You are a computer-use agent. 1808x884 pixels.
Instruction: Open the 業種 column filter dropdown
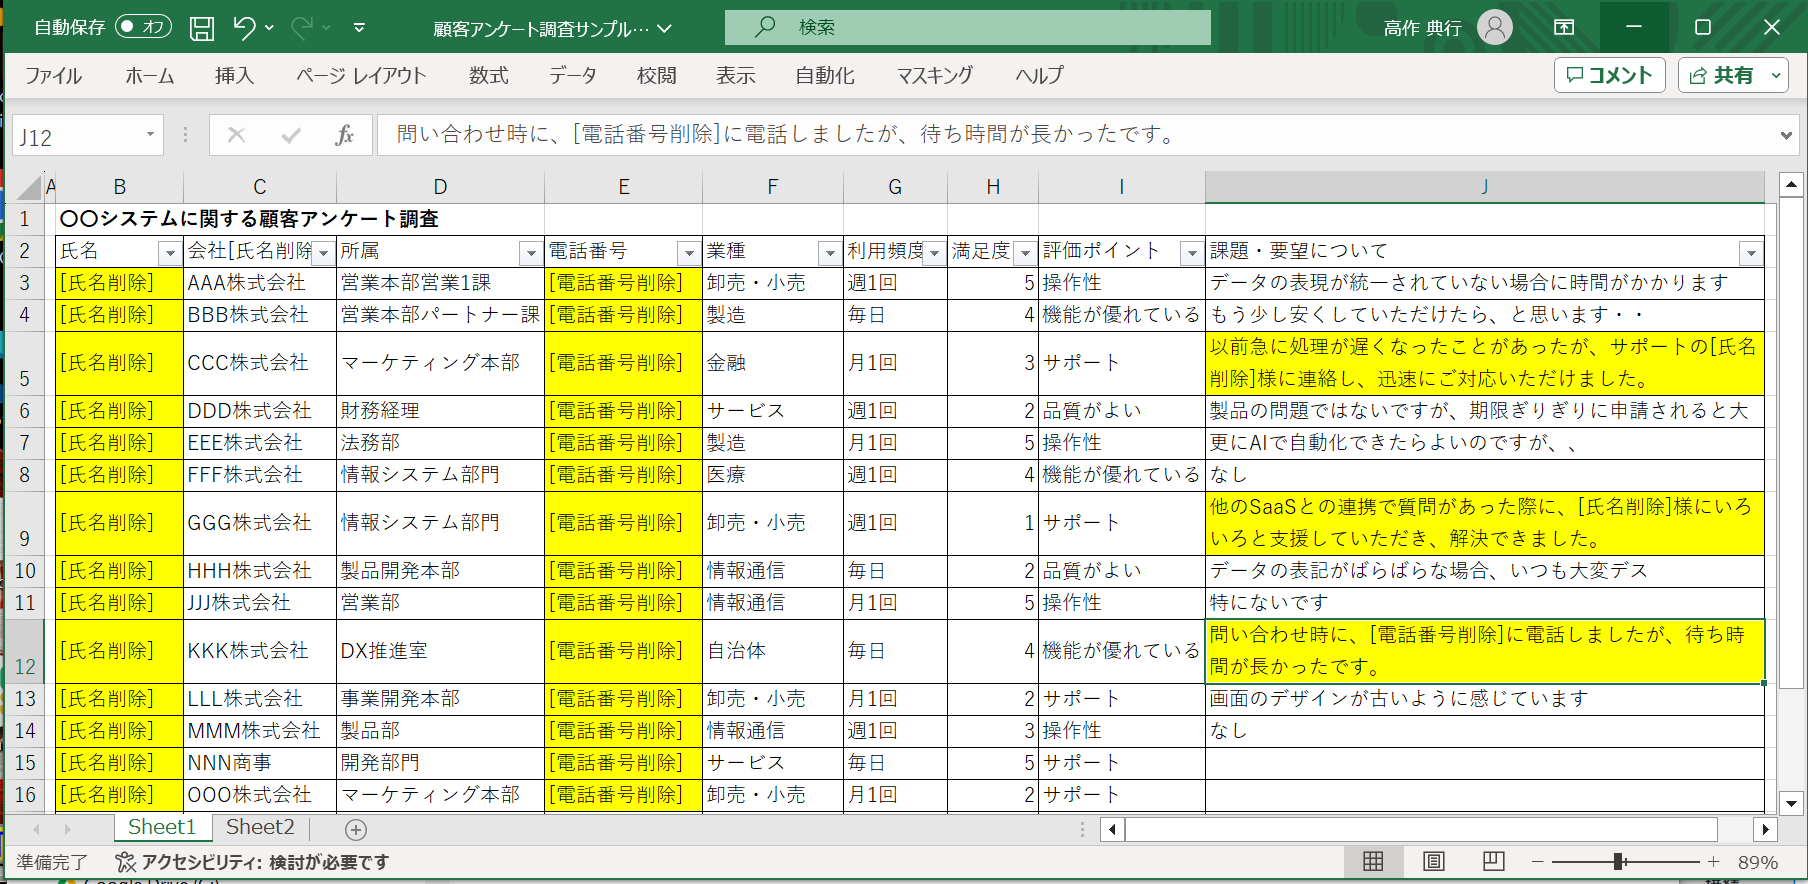click(x=829, y=253)
